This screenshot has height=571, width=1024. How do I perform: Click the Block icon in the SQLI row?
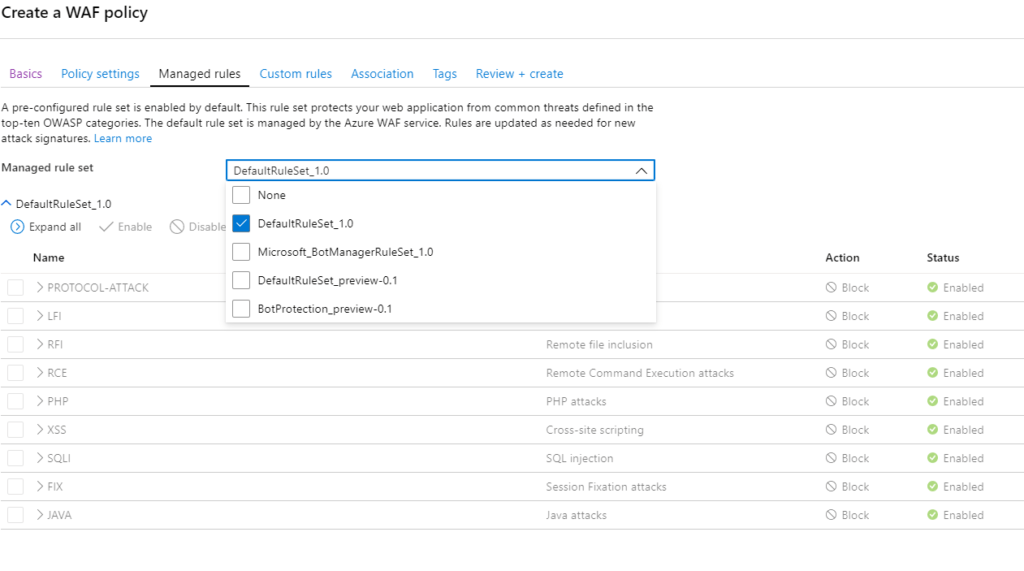pos(831,458)
